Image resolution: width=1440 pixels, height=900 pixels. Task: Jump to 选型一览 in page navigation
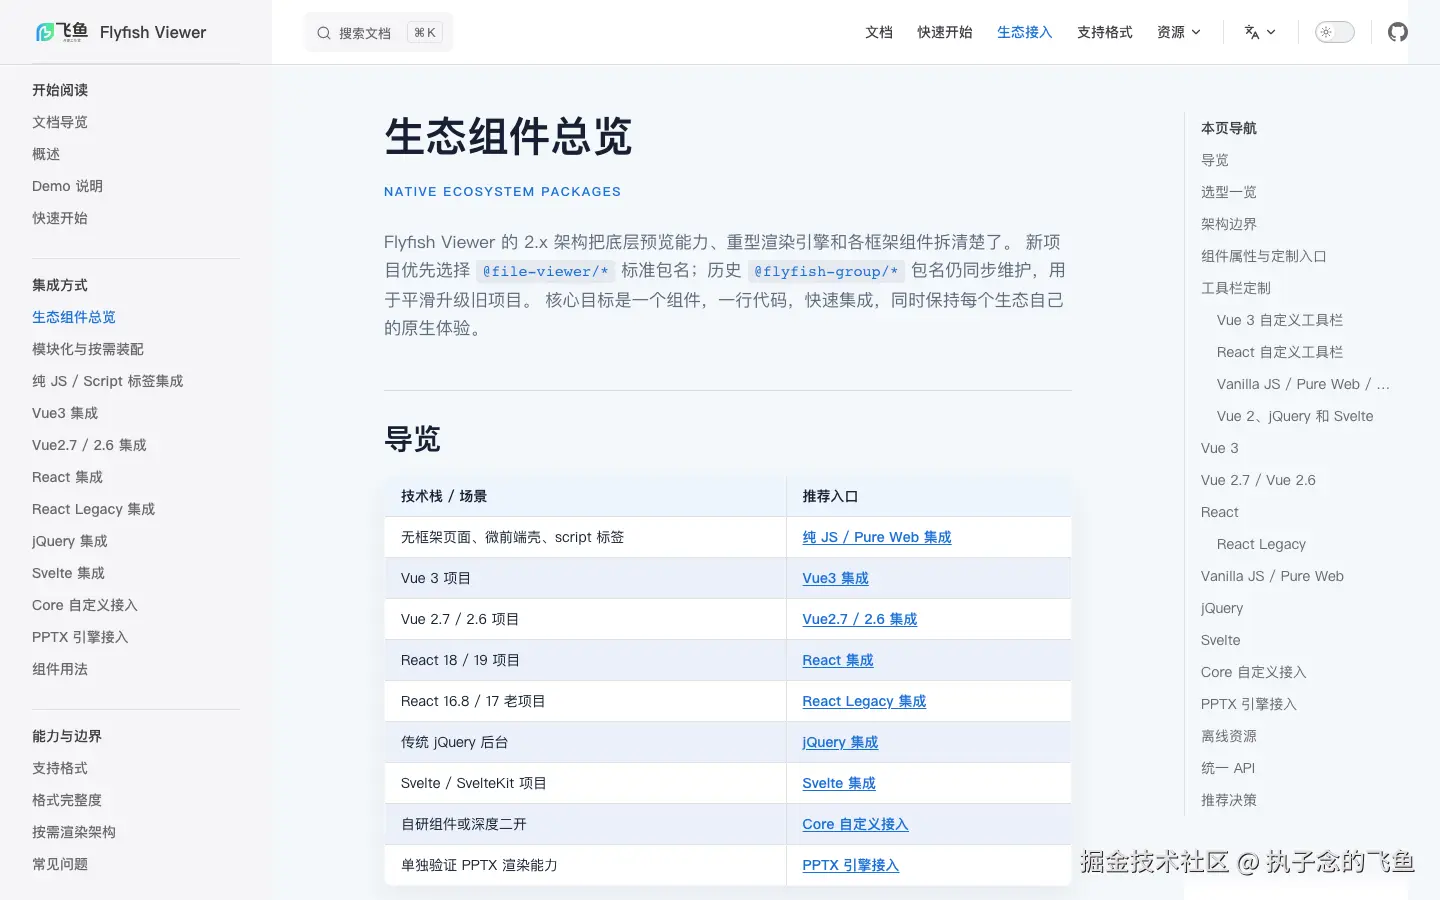click(x=1229, y=192)
